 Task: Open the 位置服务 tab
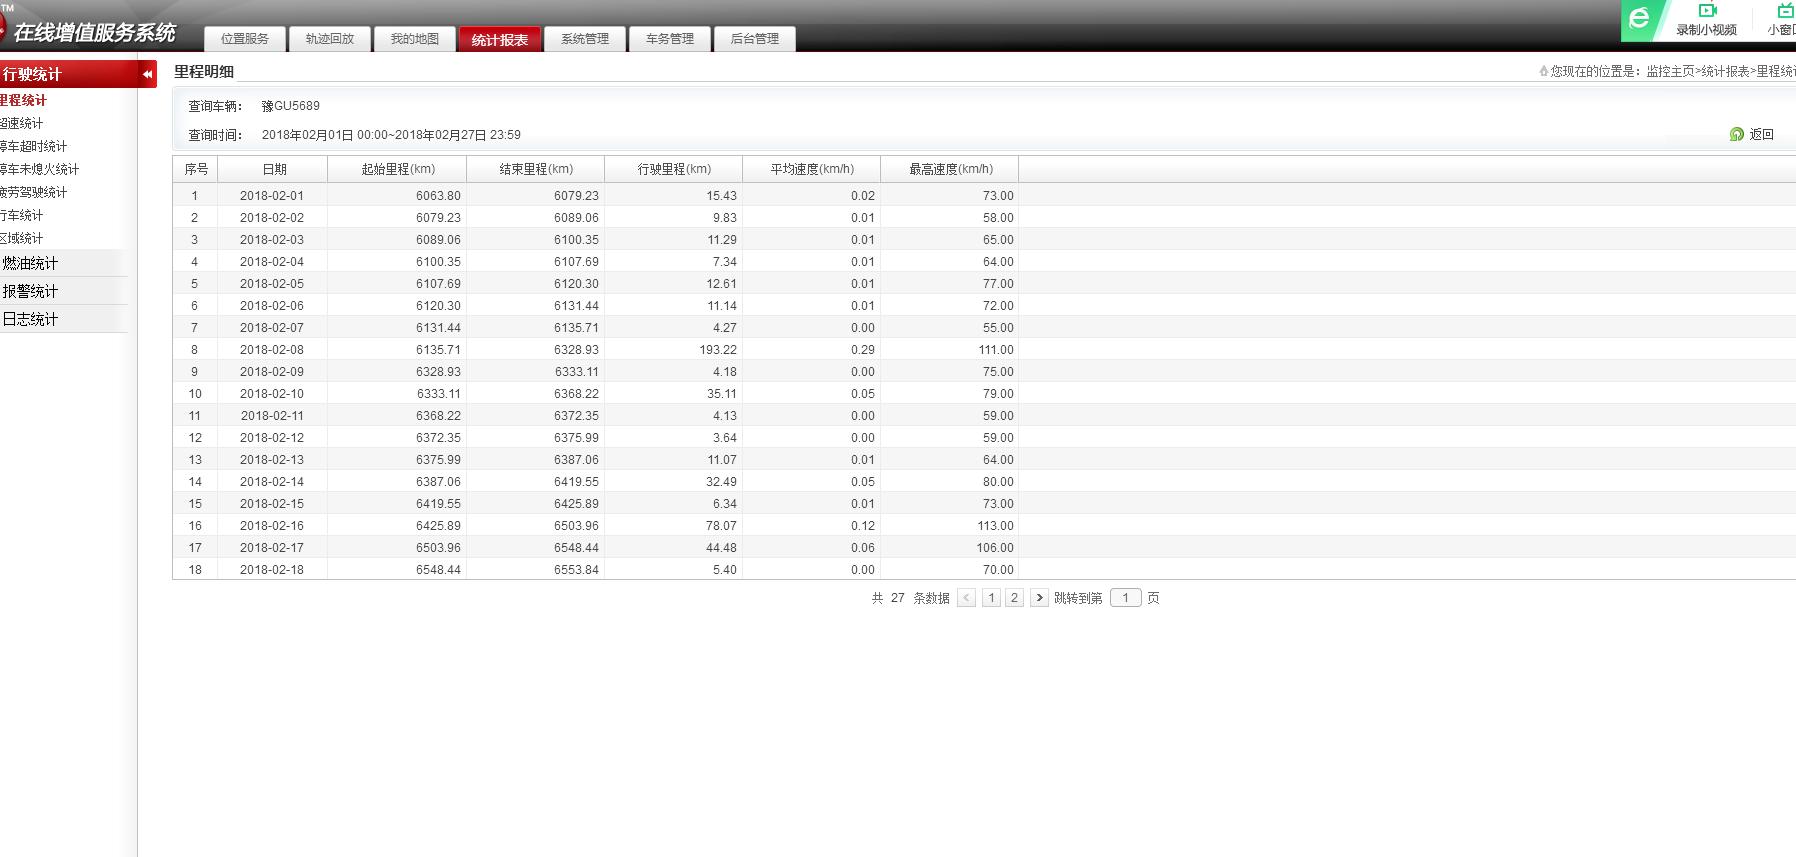click(x=245, y=39)
